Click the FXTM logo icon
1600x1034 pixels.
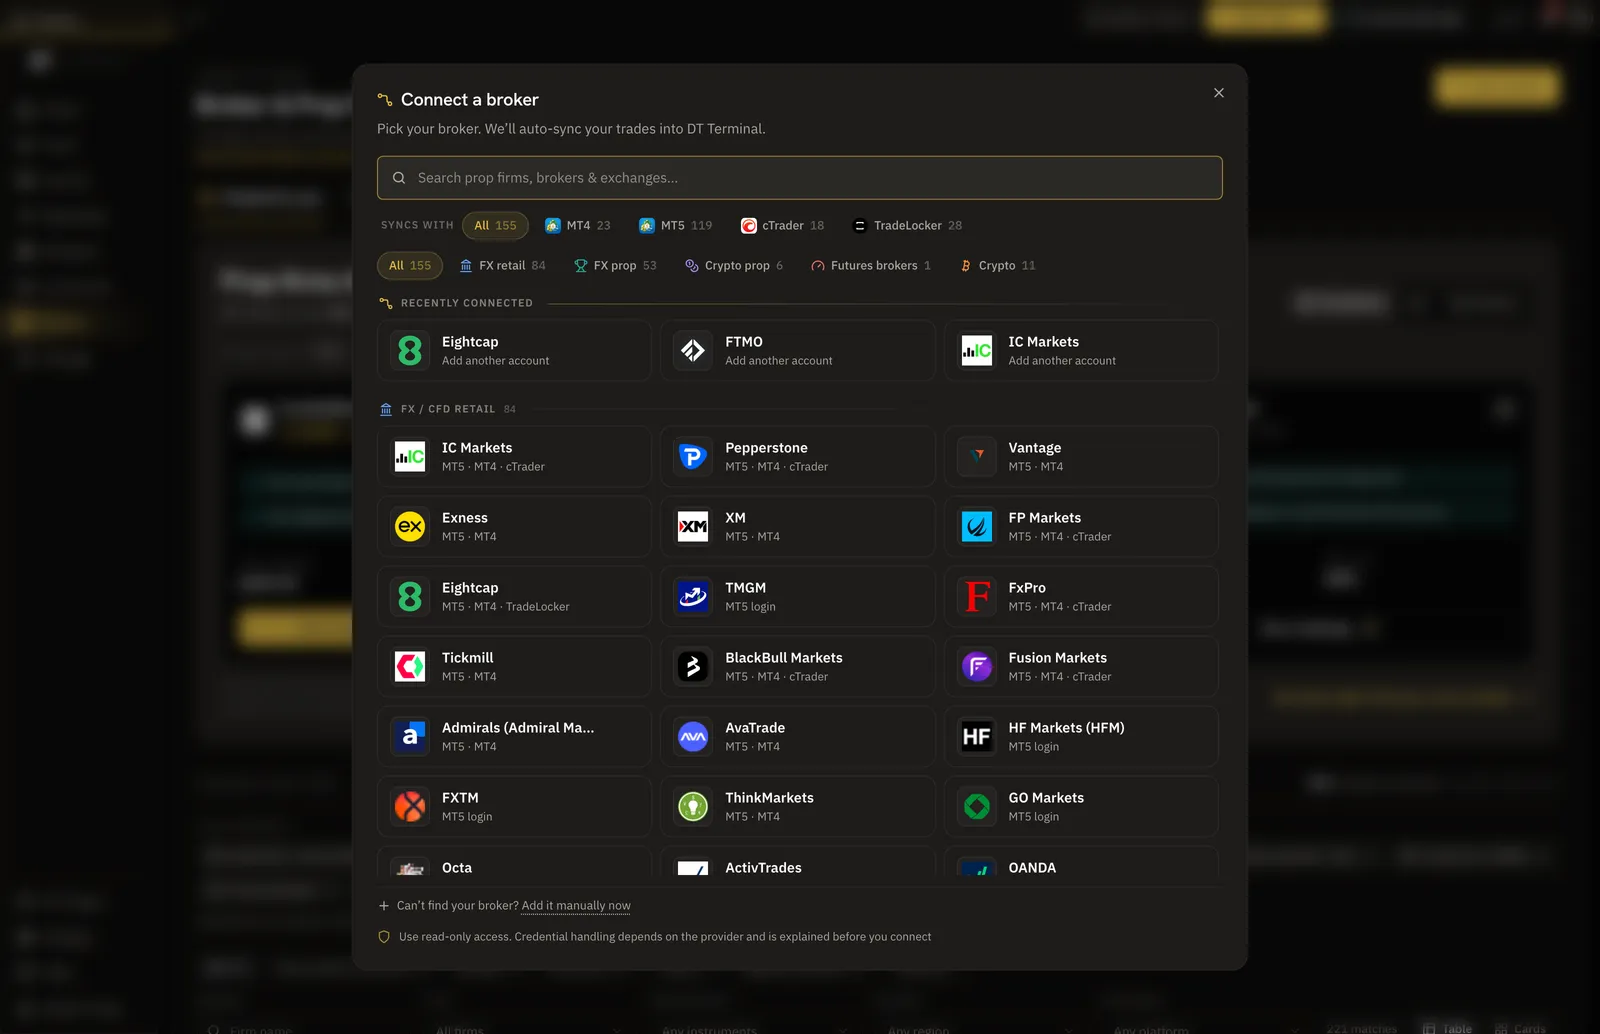tap(410, 807)
